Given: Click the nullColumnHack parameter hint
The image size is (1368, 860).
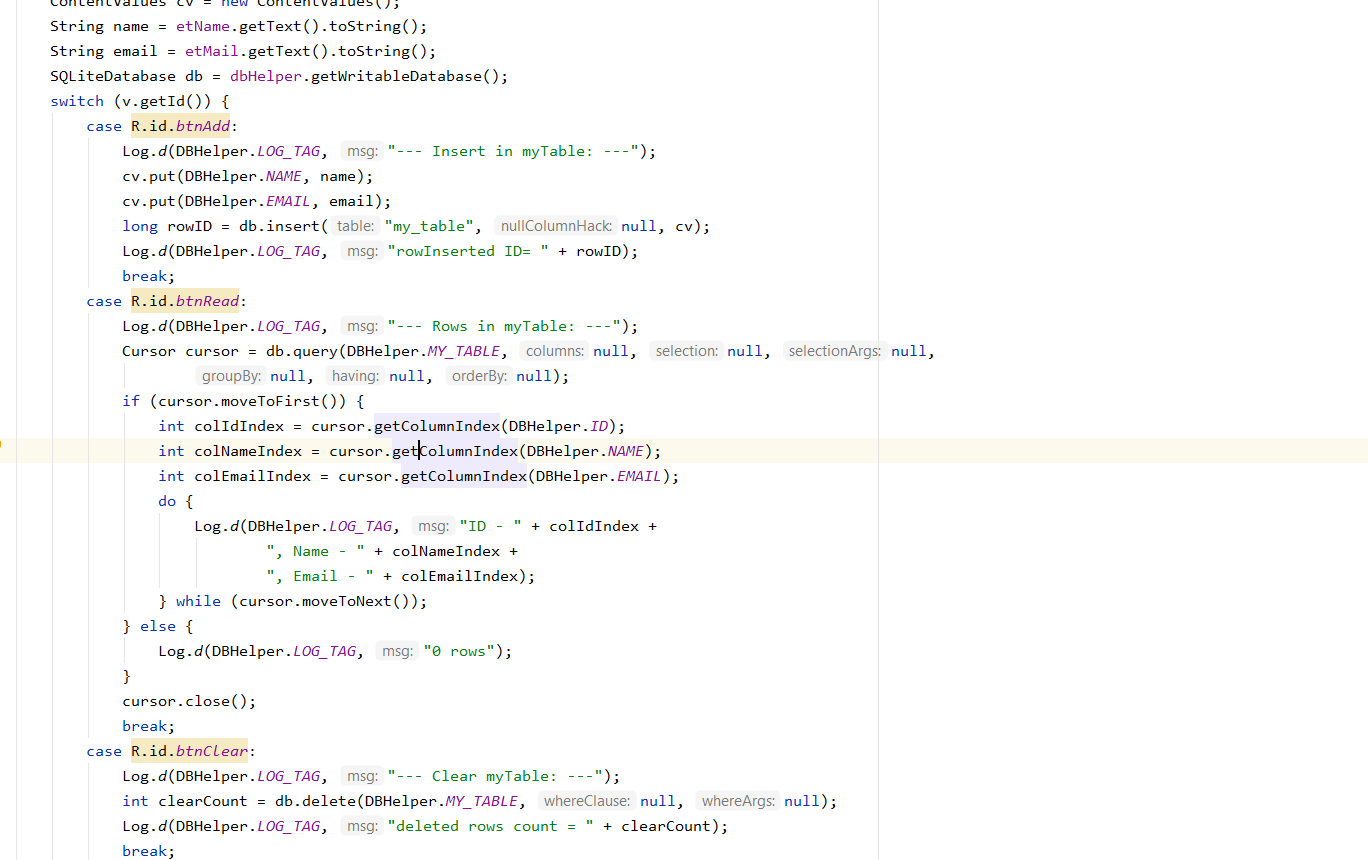Looking at the screenshot, I should [x=556, y=226].
